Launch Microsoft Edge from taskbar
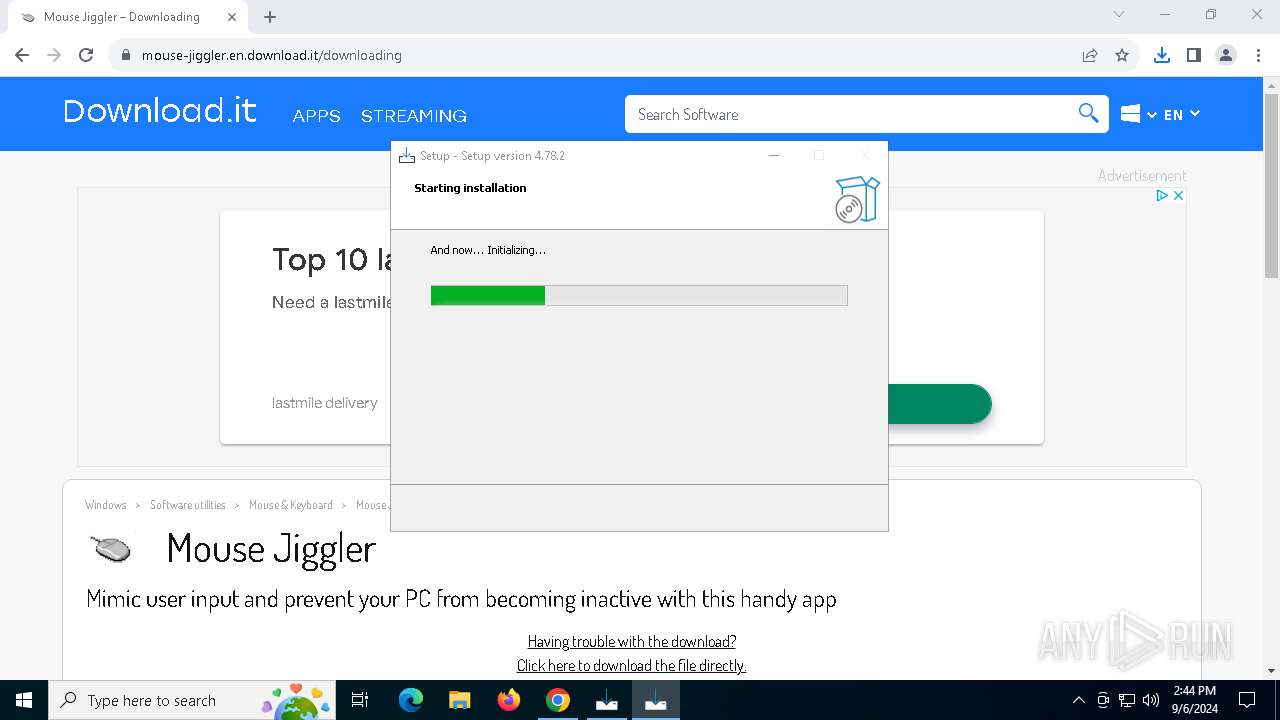Screen dimensions: 1280x720 click(x=411, y=700)
